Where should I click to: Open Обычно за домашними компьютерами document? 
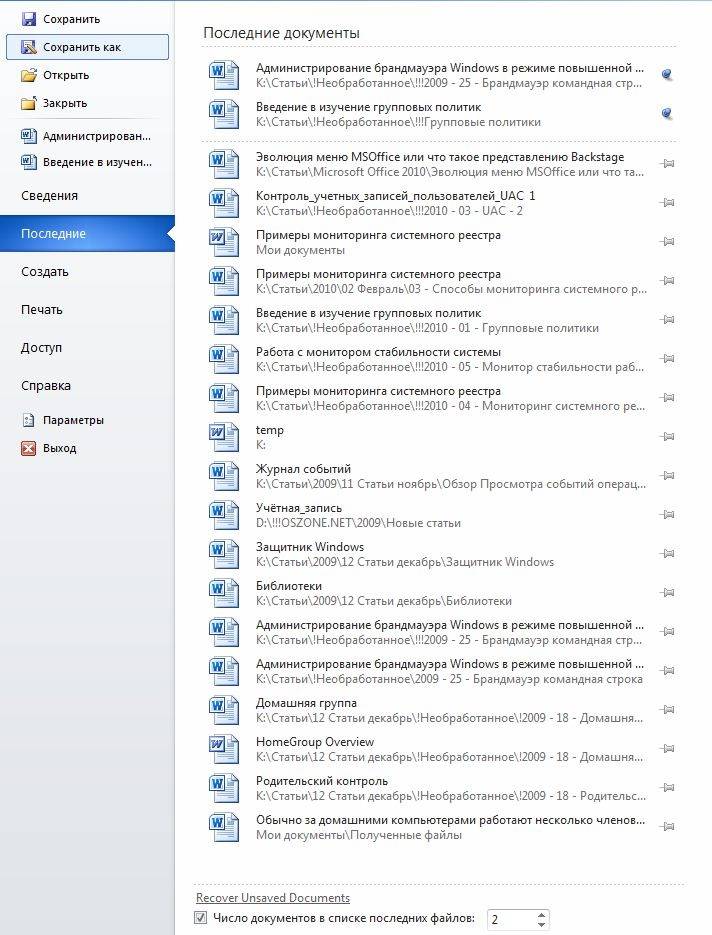pos(441,827)
